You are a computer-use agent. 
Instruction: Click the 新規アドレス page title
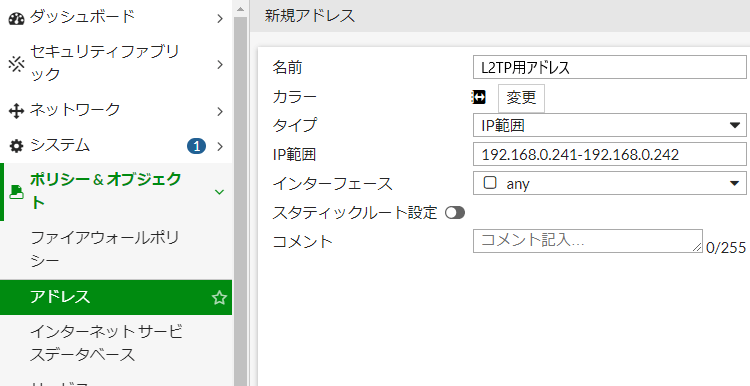pos(310,16)
